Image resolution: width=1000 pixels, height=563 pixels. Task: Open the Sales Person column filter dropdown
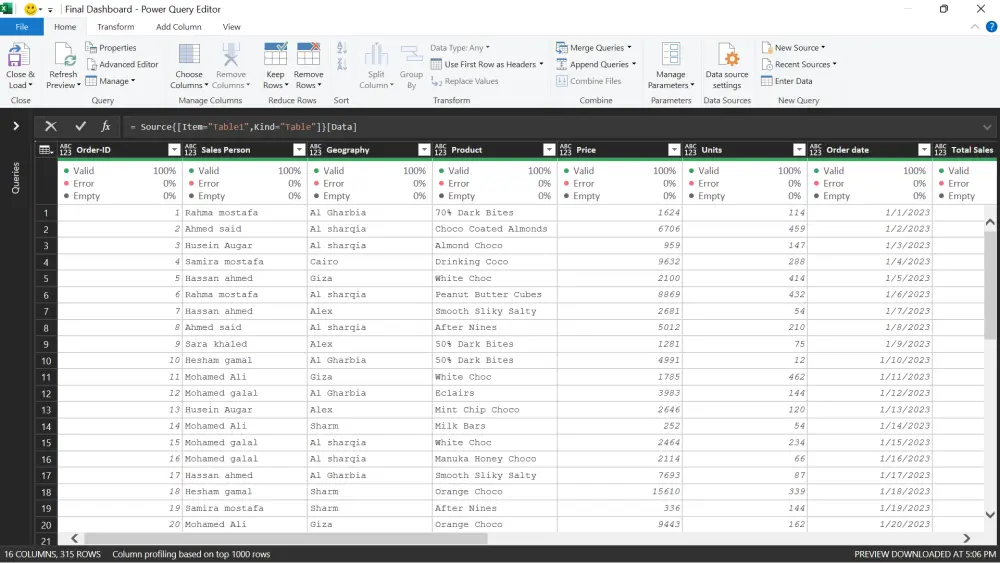point(299,150)
